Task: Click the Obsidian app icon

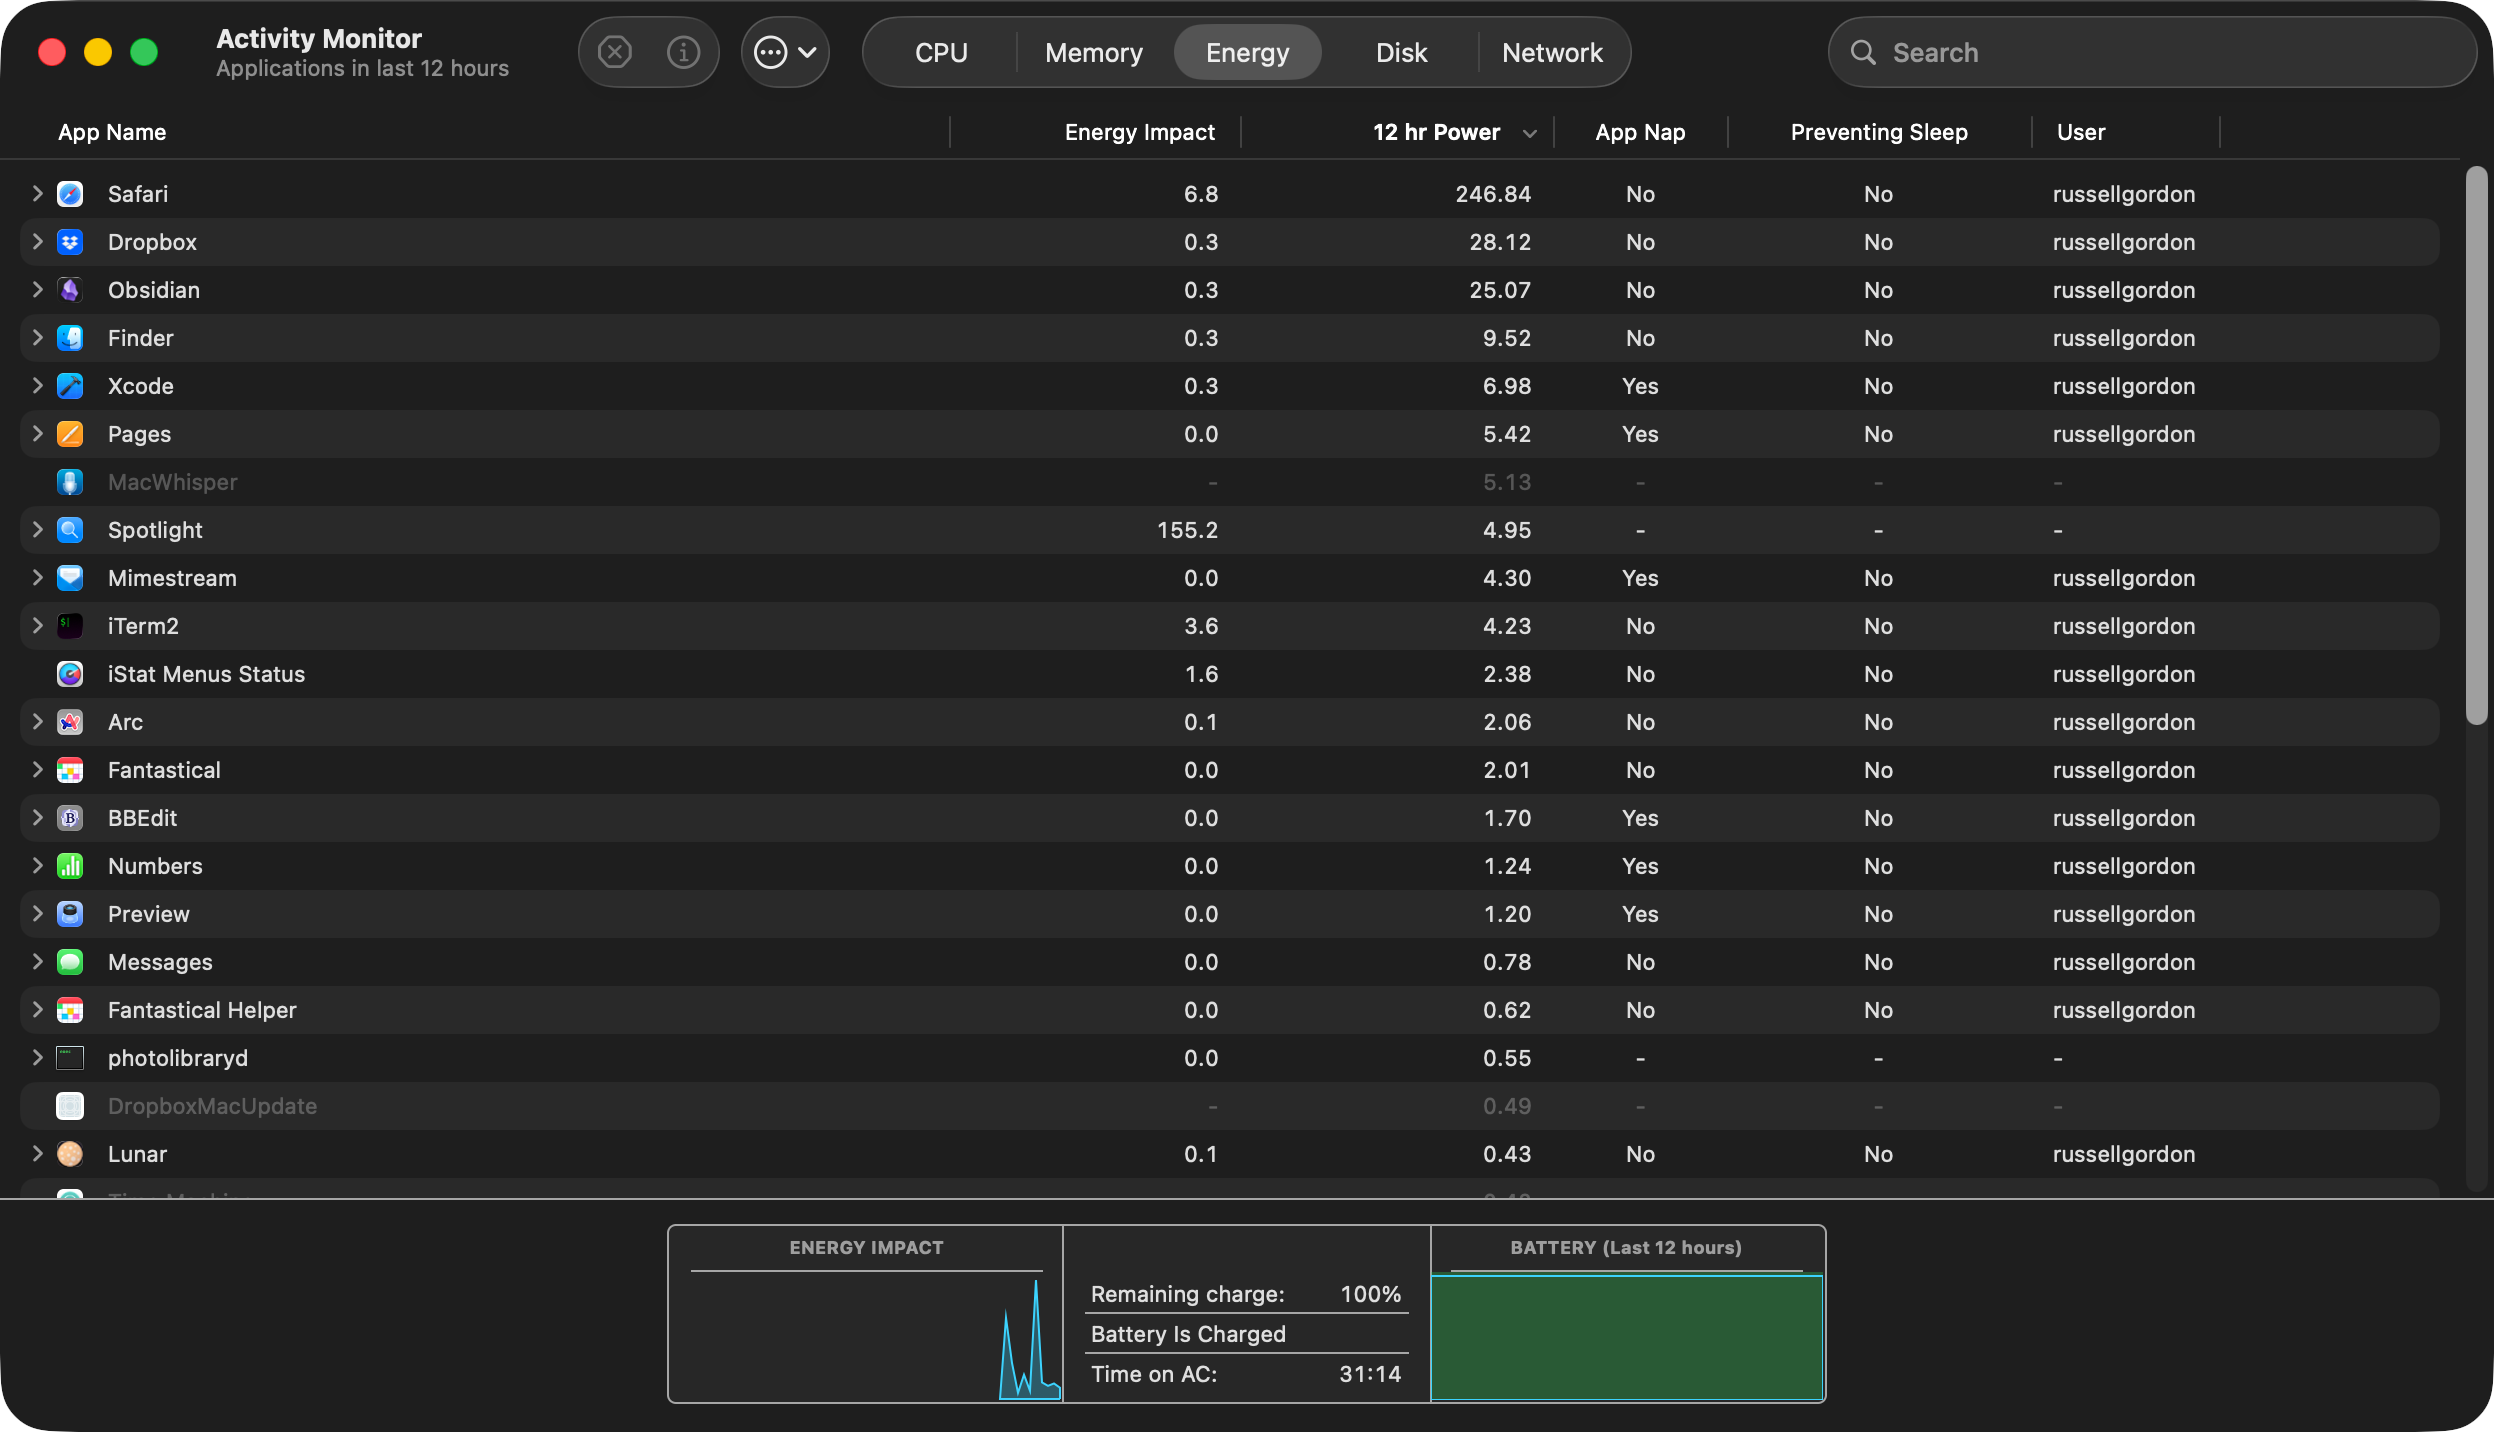Action: click(70, 290)
